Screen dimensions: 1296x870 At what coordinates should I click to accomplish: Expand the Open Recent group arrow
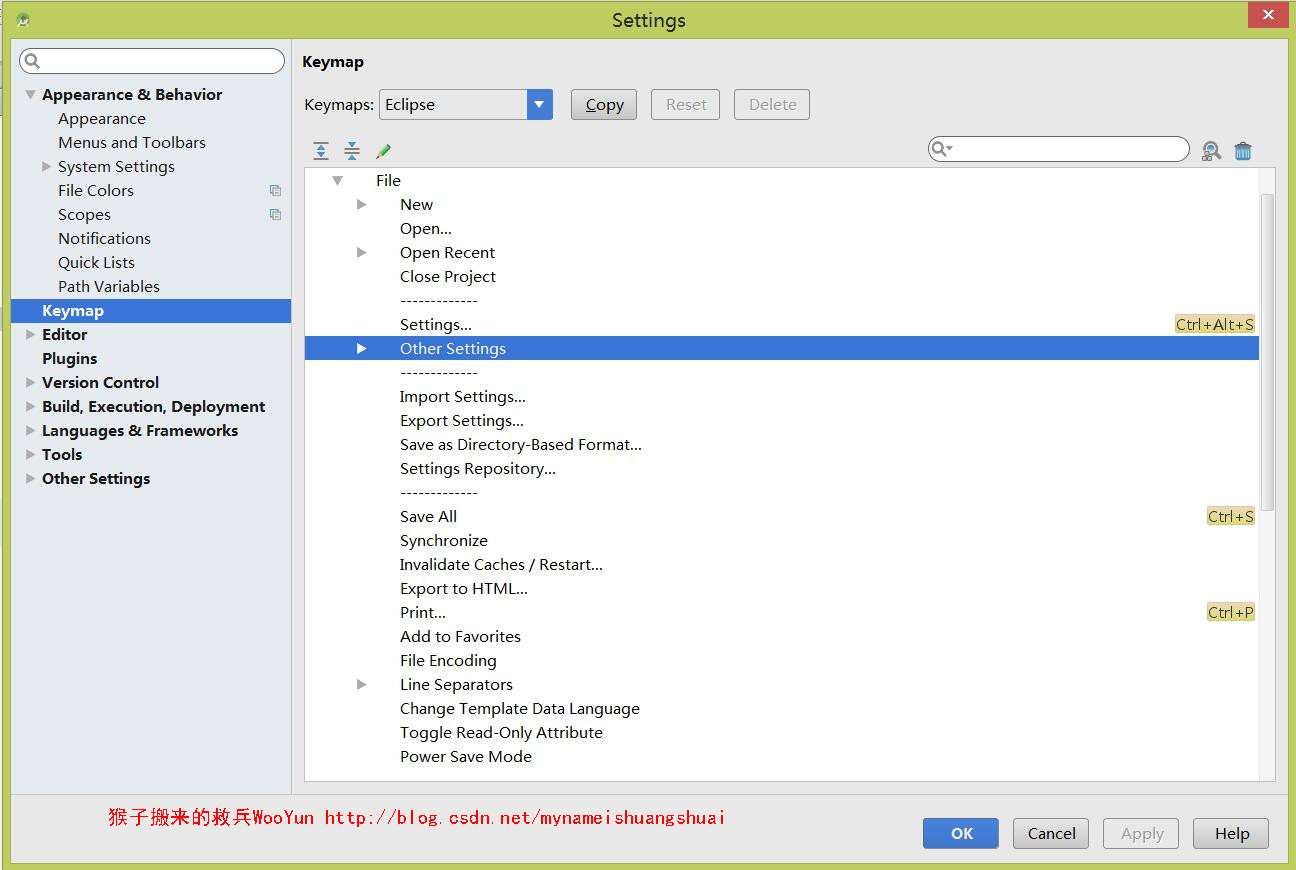coord(362,252)
